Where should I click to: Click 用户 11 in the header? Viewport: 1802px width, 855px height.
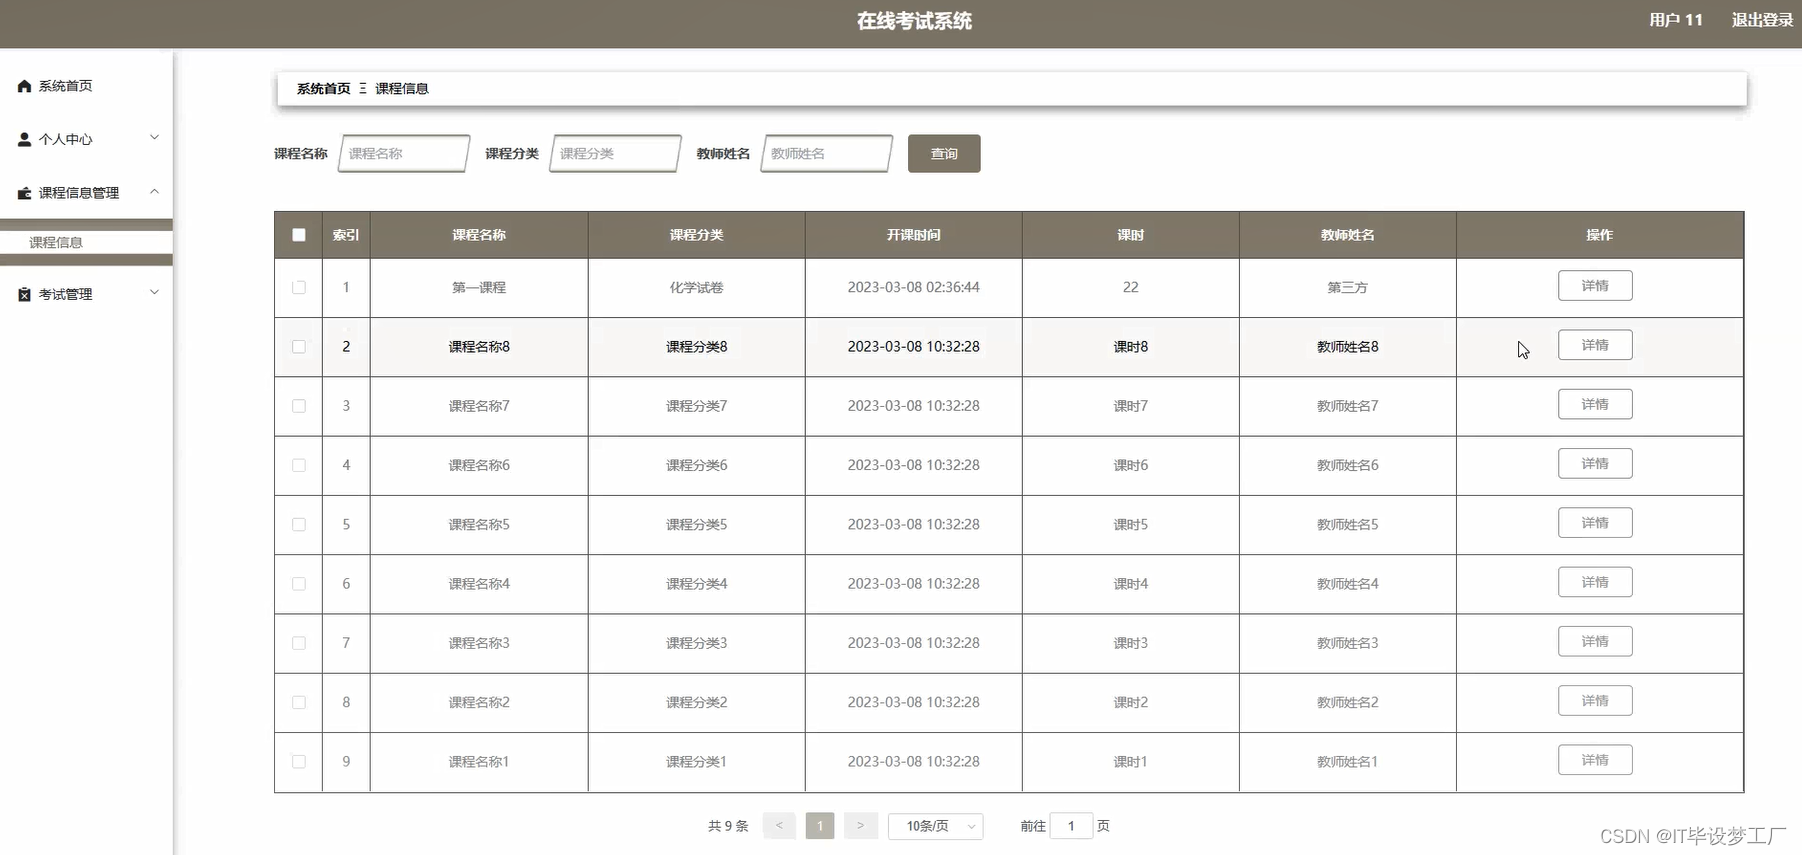1676,20
